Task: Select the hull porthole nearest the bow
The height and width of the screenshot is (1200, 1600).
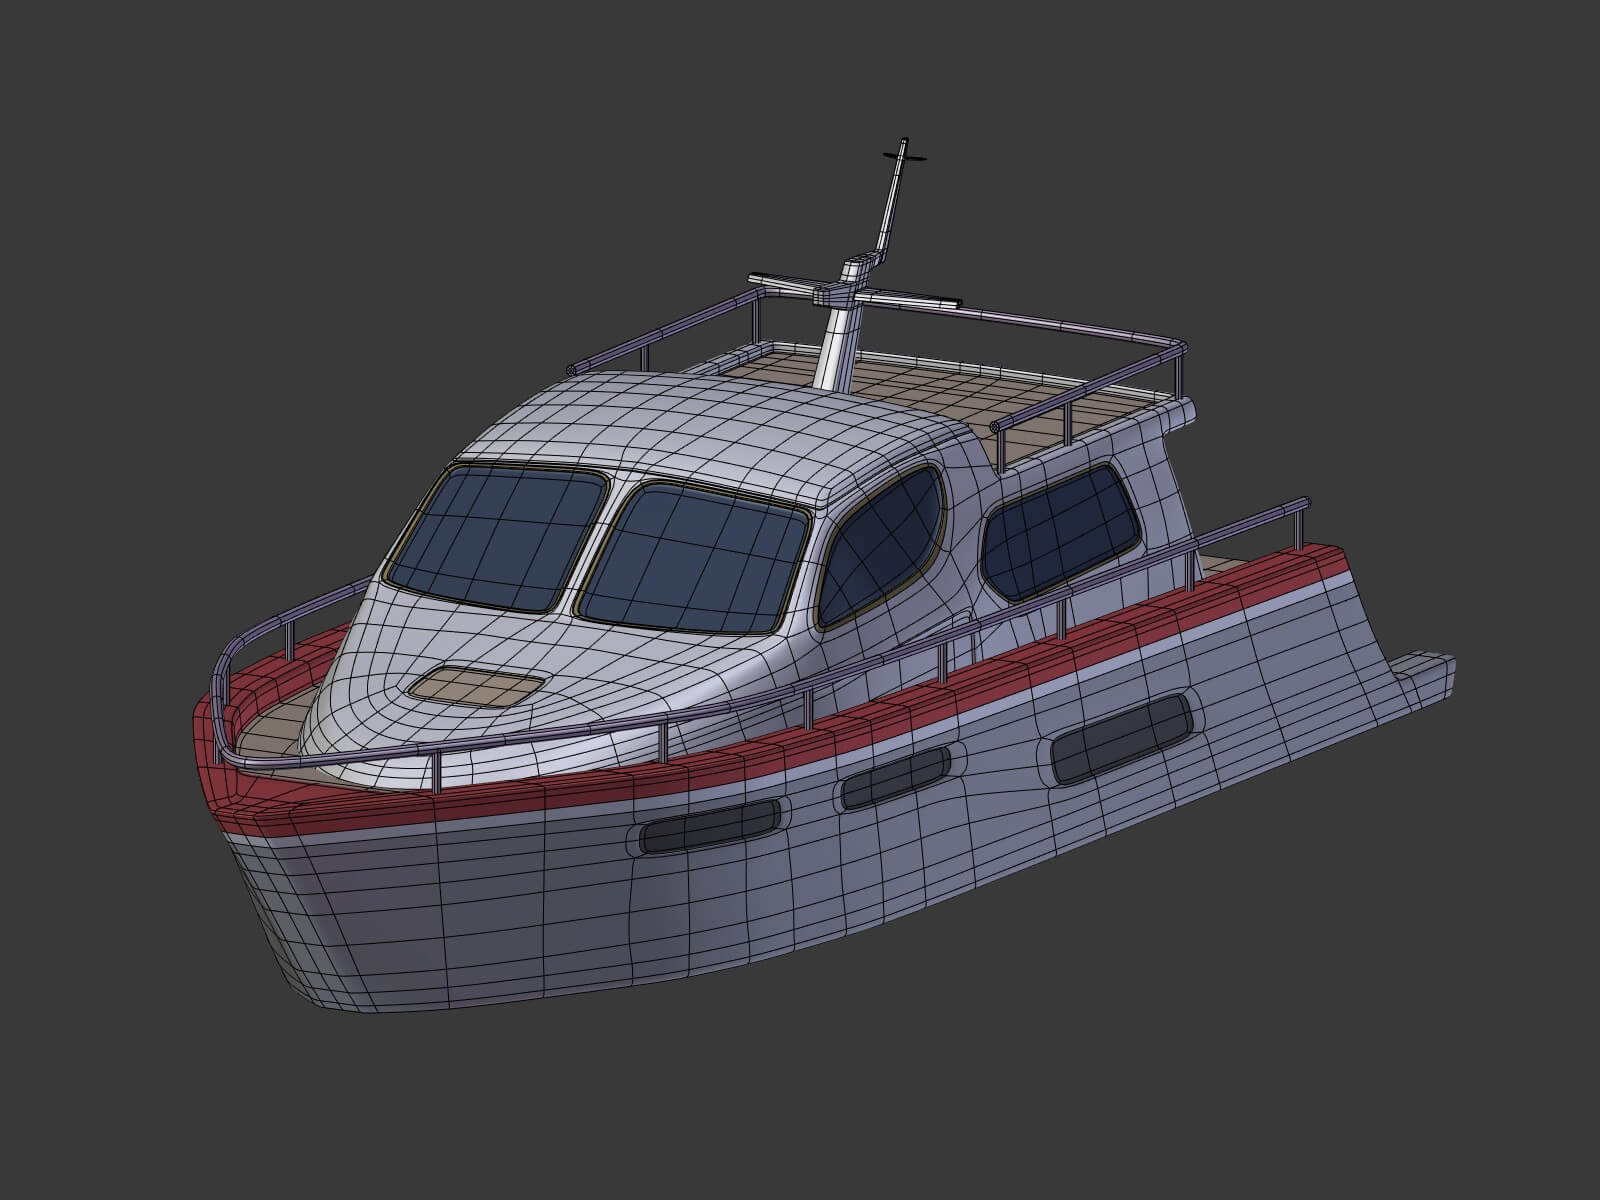Action: click(709, 827)
